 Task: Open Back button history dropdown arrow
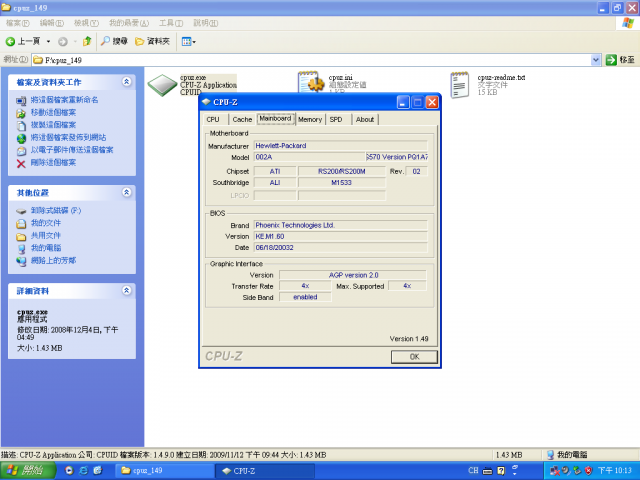48,41
